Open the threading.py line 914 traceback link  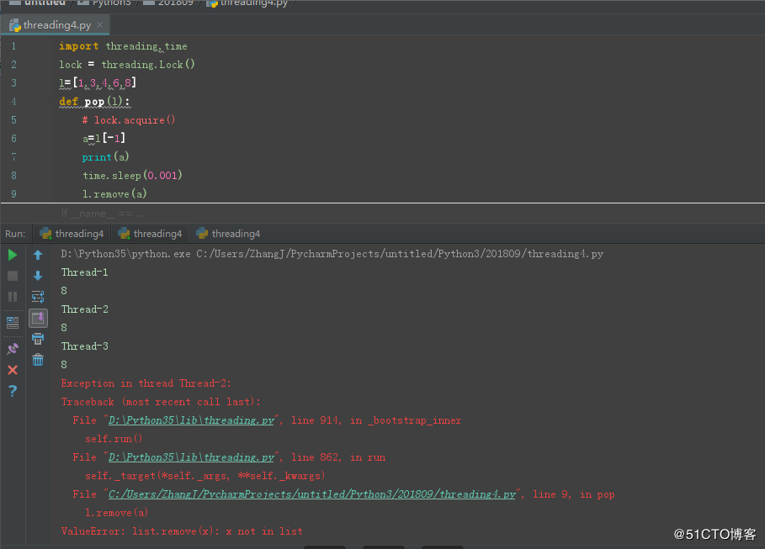point(191,420)
